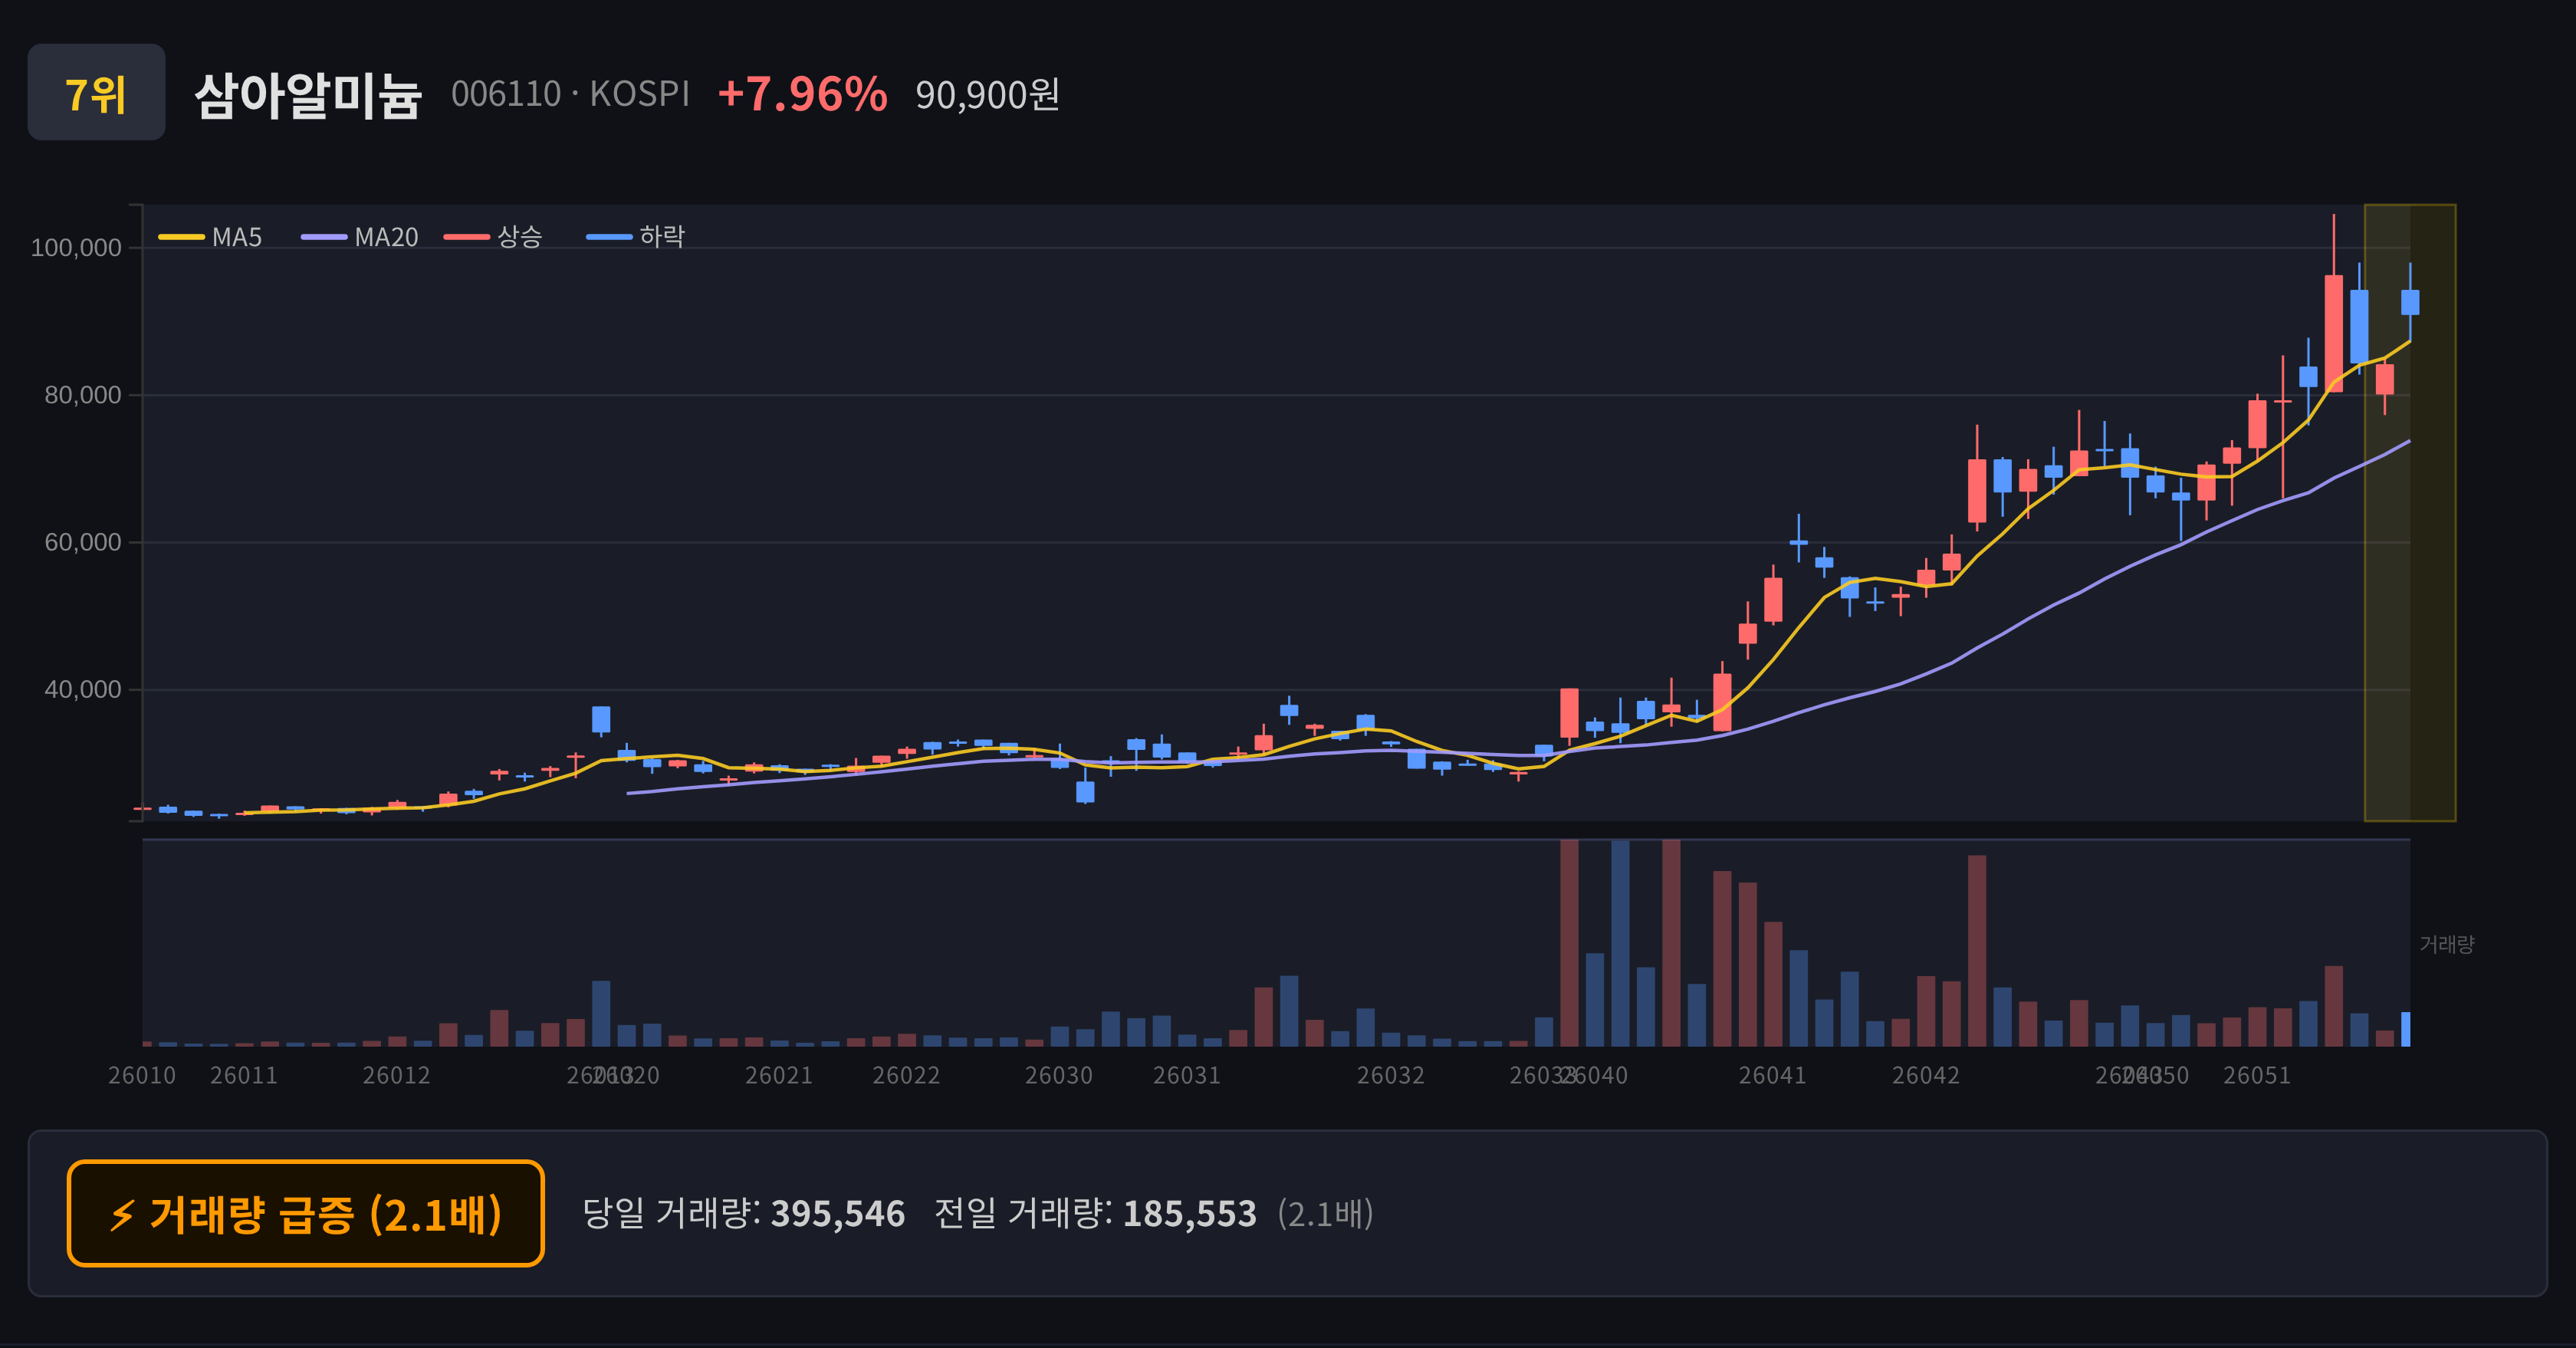Image resolution: width=2576 pixels, height=1348 pixels.
Task: Click the 006110 · KOSPI ticker code
Action: pos(570,94)
